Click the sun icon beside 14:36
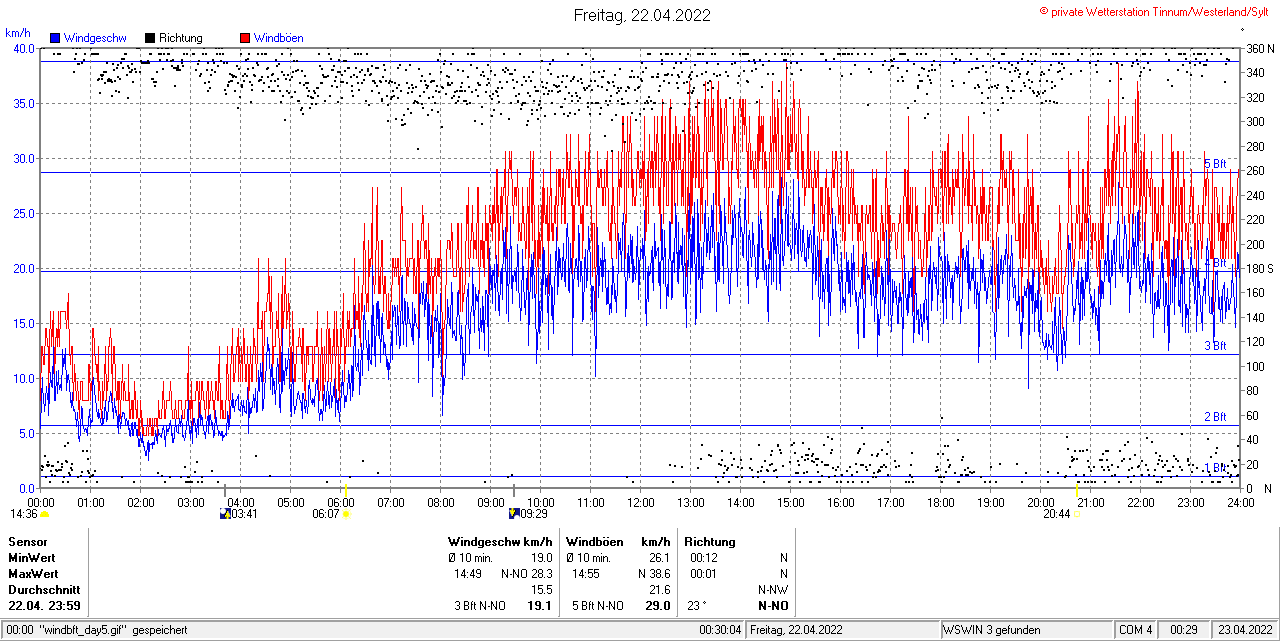The width and height of the screenshot is (1280, 641). pyautogui.click(x=44, y=514)
